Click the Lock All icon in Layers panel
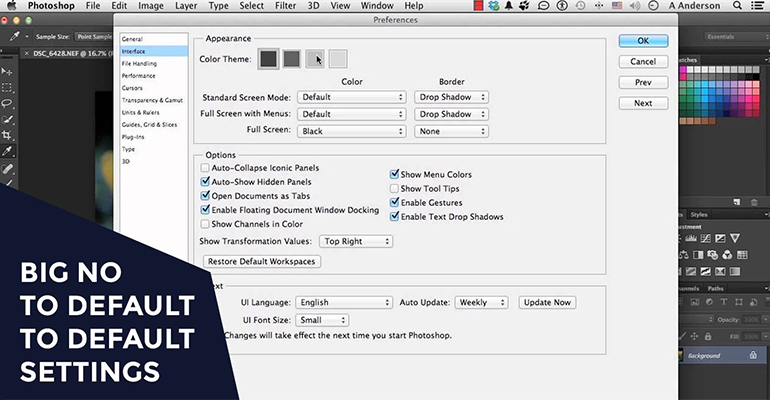770x400 pixels. pyautogui.click(x=708, y=337)
